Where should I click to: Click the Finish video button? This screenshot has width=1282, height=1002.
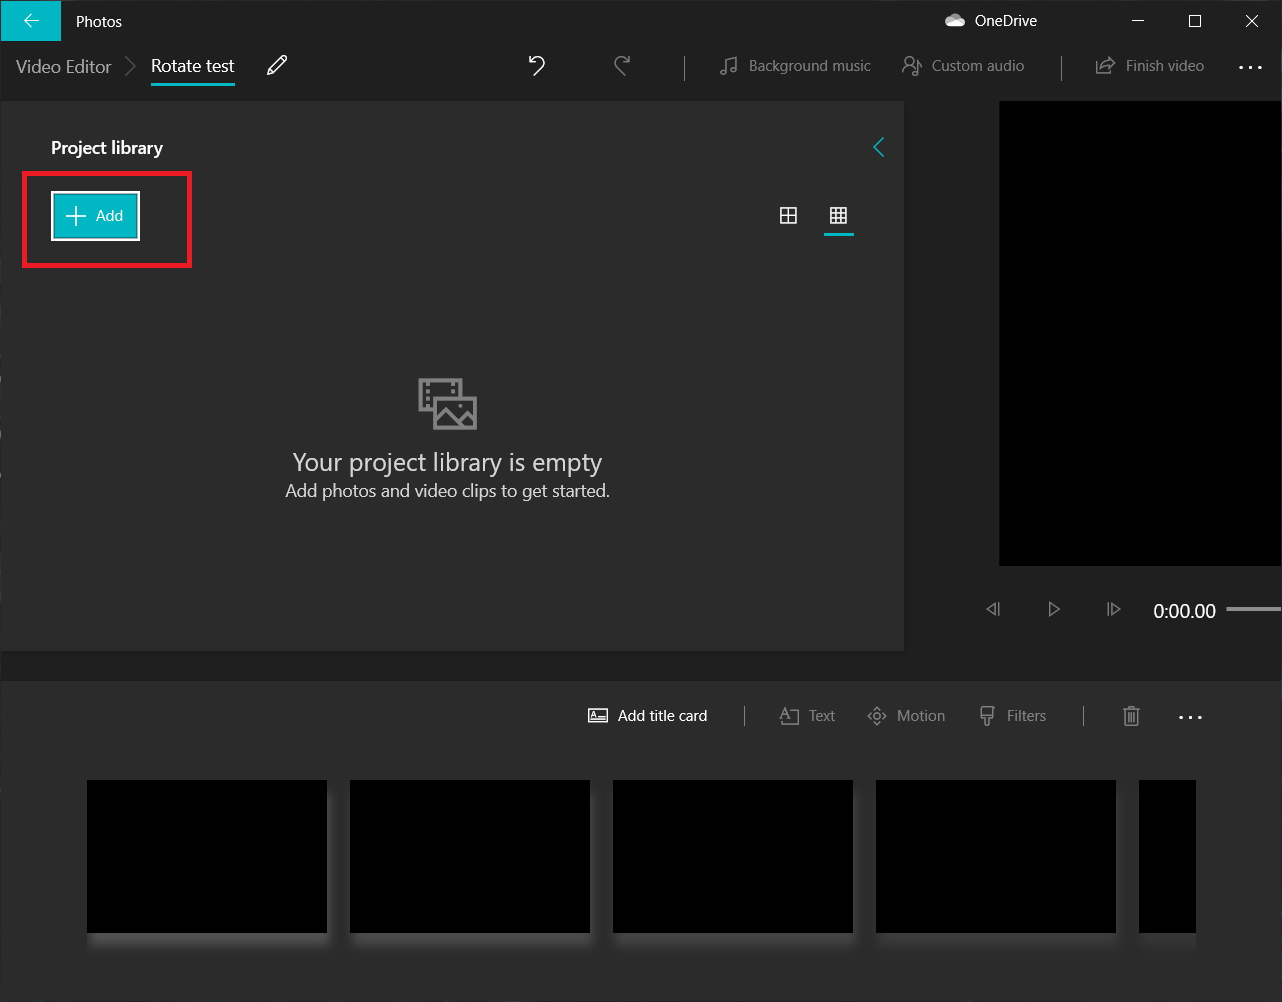point(1149,66)
